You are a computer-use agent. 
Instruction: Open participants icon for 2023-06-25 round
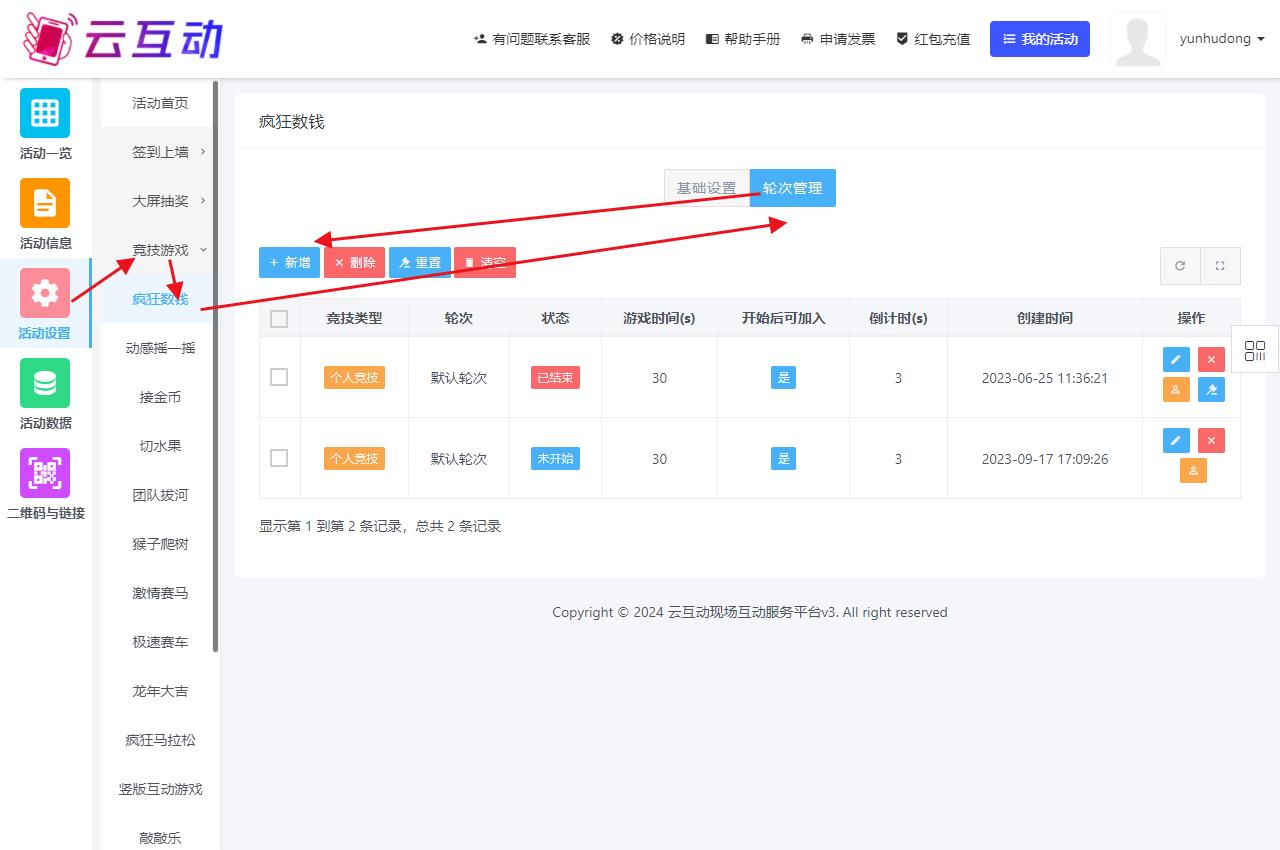point(1177,390)
